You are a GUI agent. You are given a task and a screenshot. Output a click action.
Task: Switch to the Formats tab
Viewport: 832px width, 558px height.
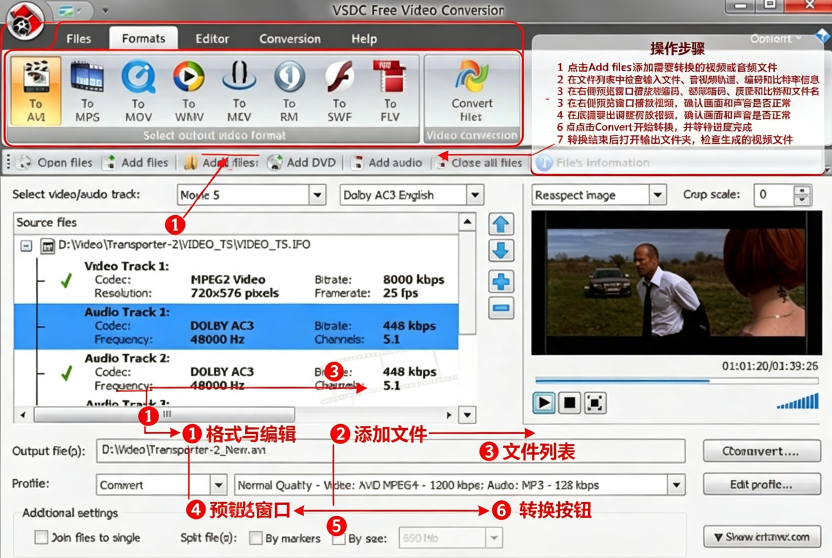pyautogui.click(x=143, y=38)
